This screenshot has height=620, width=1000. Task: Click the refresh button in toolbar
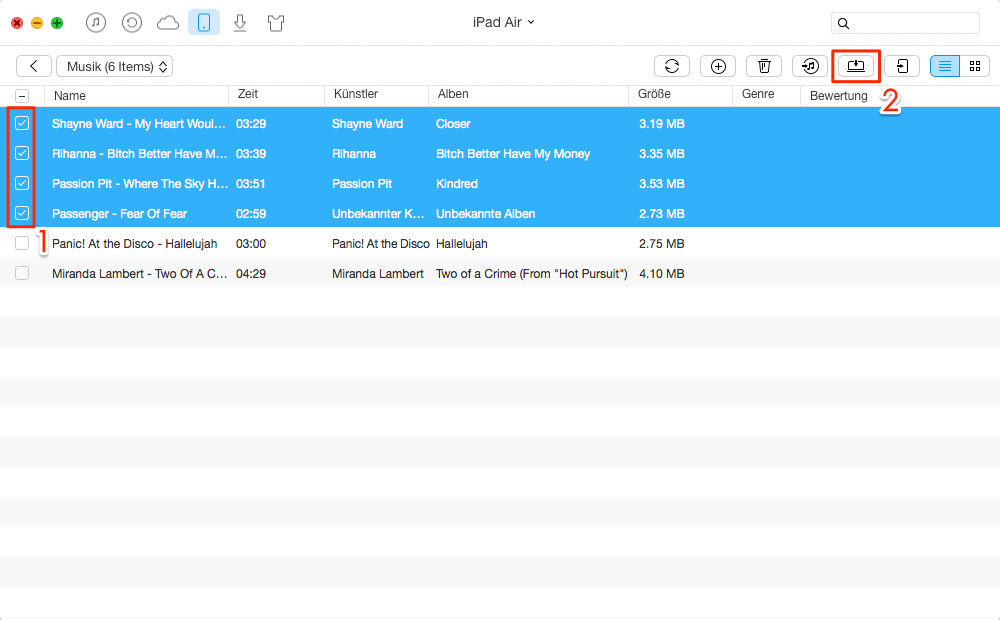click(x=672, y=66)
